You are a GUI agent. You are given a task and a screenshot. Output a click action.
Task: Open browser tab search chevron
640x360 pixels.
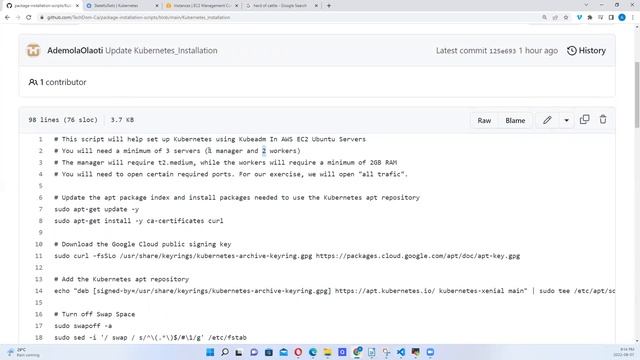pyautogui.click(x=586, y=5)
